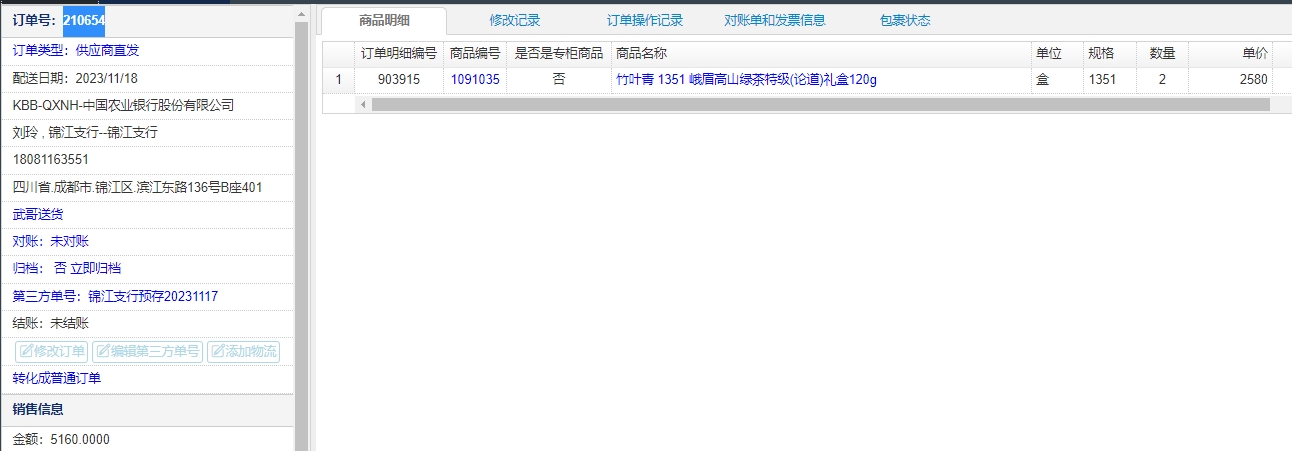This screenshot has width=1292, height=451.
Task: Click the 订单类型: 供应商直发 text
Action: (75, 50)
